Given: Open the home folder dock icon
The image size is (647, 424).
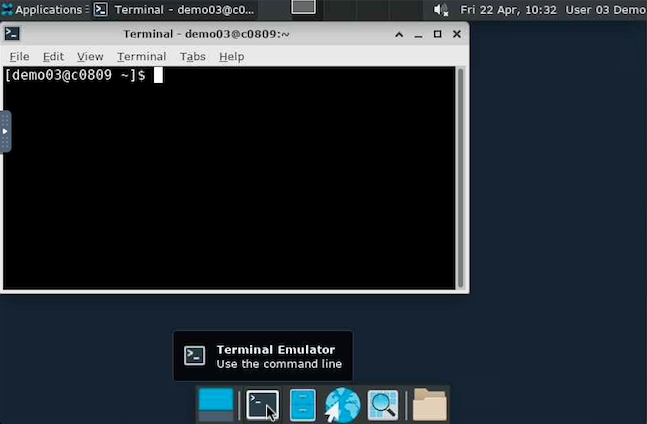Looking at the screenshot, I should (x=429, y=405).
